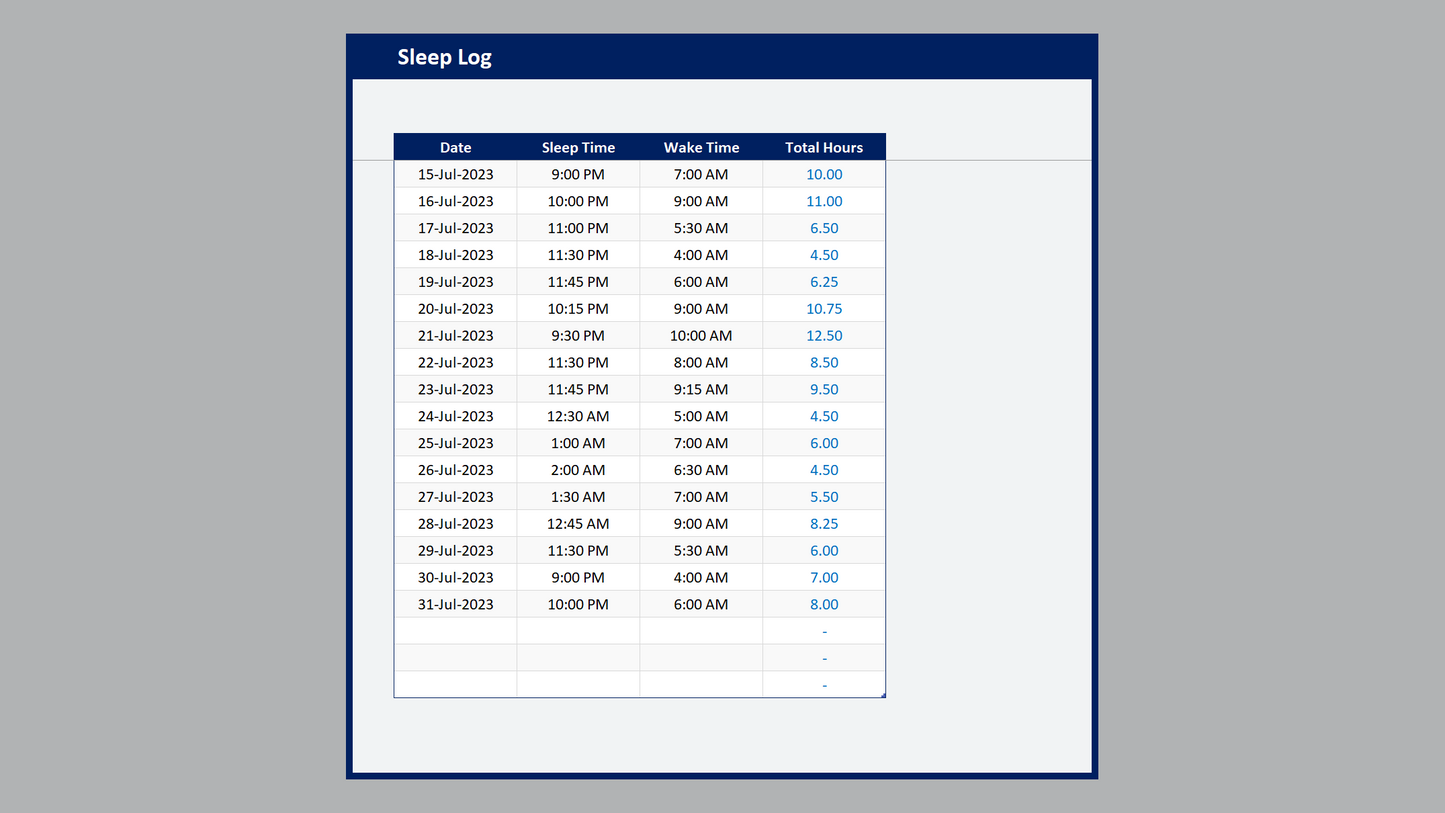This screenshot has height=813, width=1445.
Task: Select the 21-Jul-2023 date cell
Action: point(455,336)
